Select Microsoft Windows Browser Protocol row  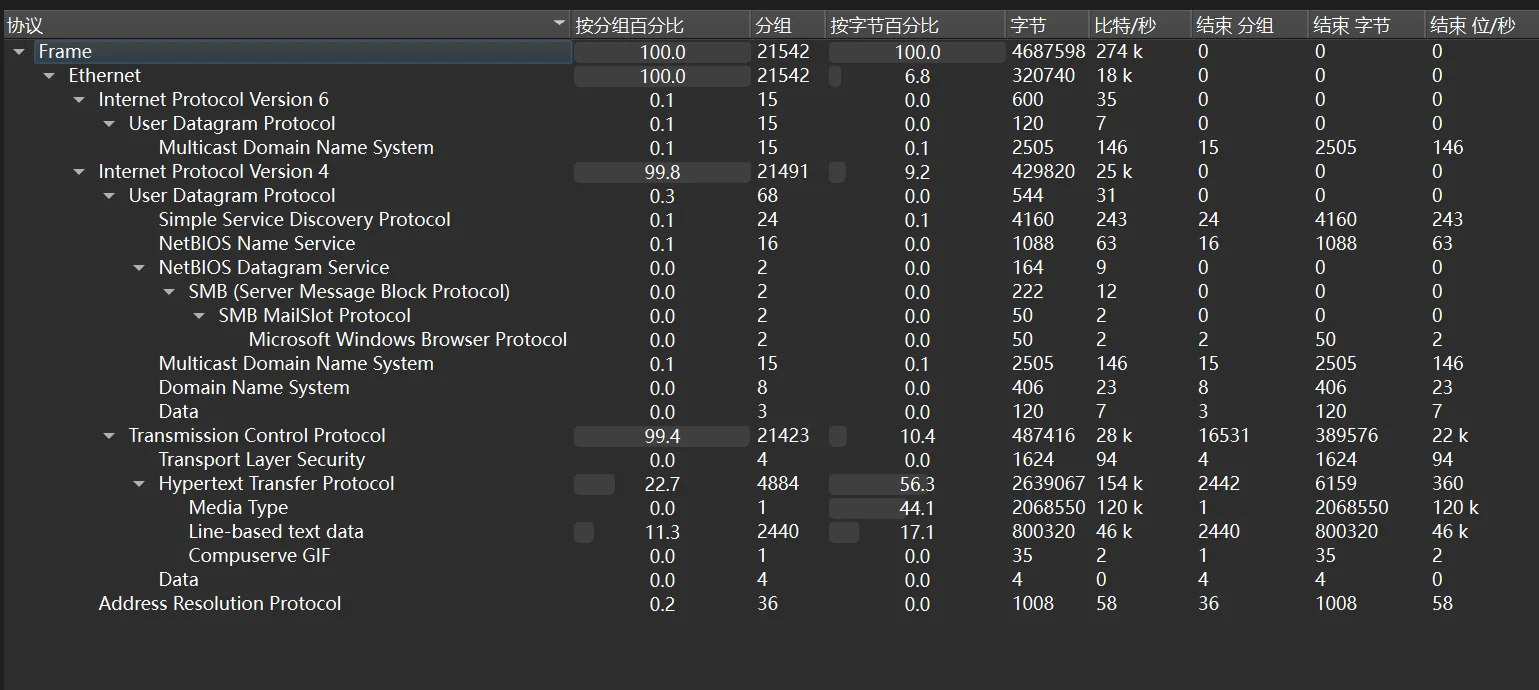[x=407, y=340]
